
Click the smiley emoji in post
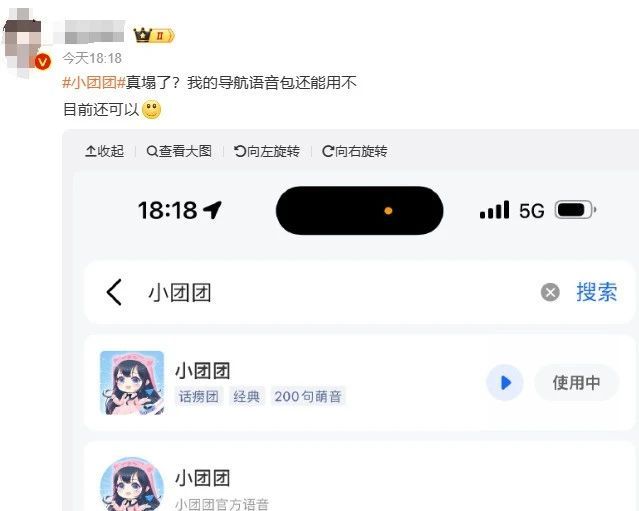[152, 110]
